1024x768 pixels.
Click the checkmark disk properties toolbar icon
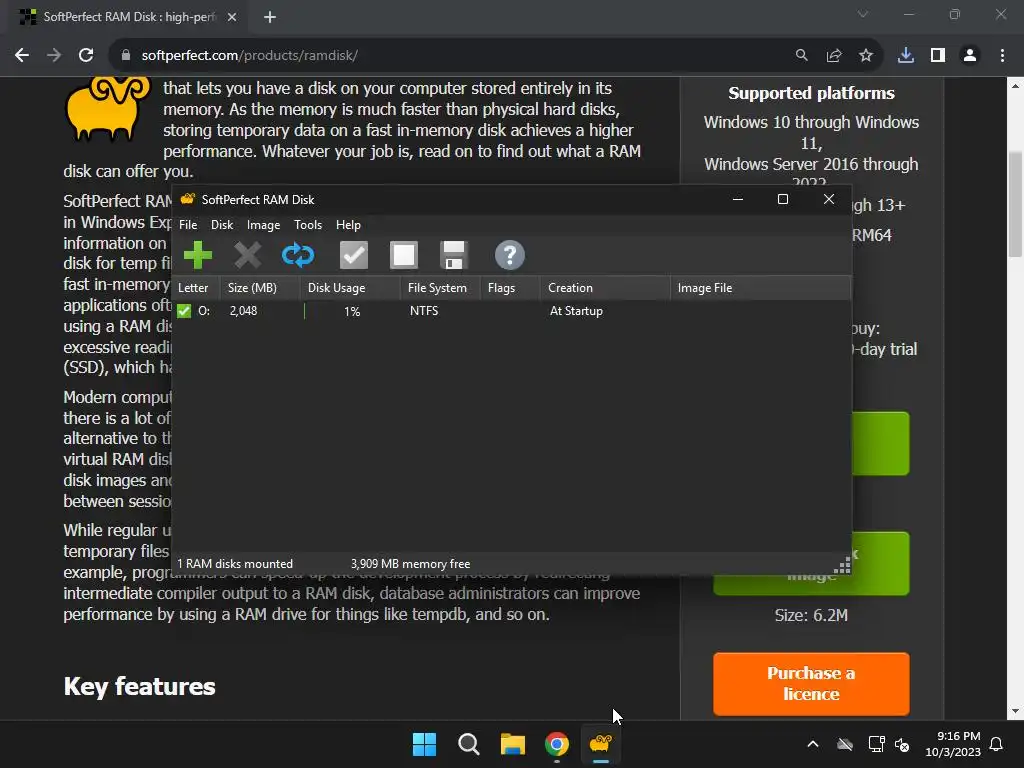pos(354,255)
